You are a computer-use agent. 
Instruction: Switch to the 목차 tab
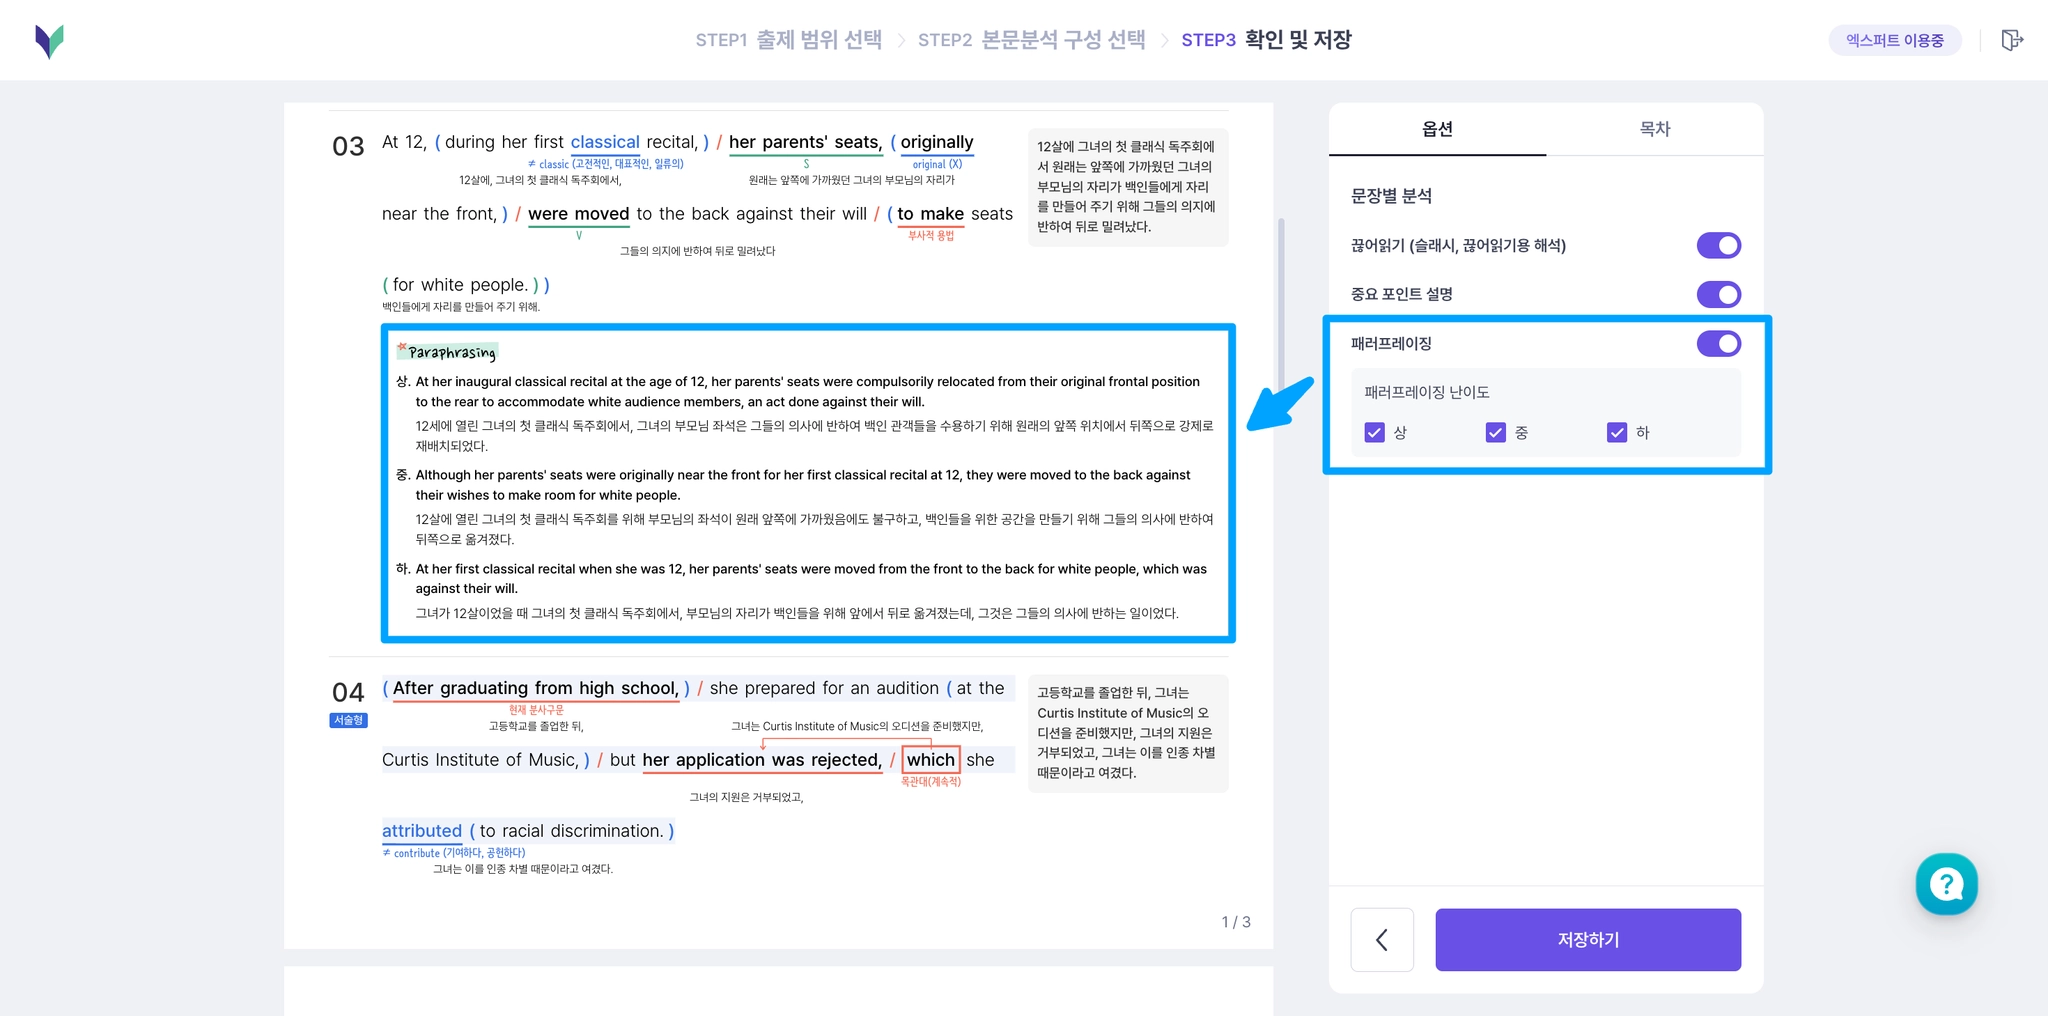pos(1655,129)
